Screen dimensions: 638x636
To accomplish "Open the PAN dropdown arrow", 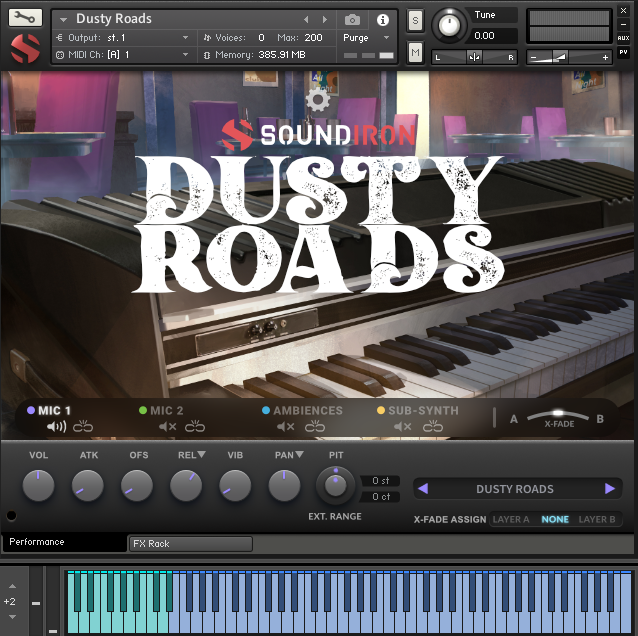I will pos(299,454).
